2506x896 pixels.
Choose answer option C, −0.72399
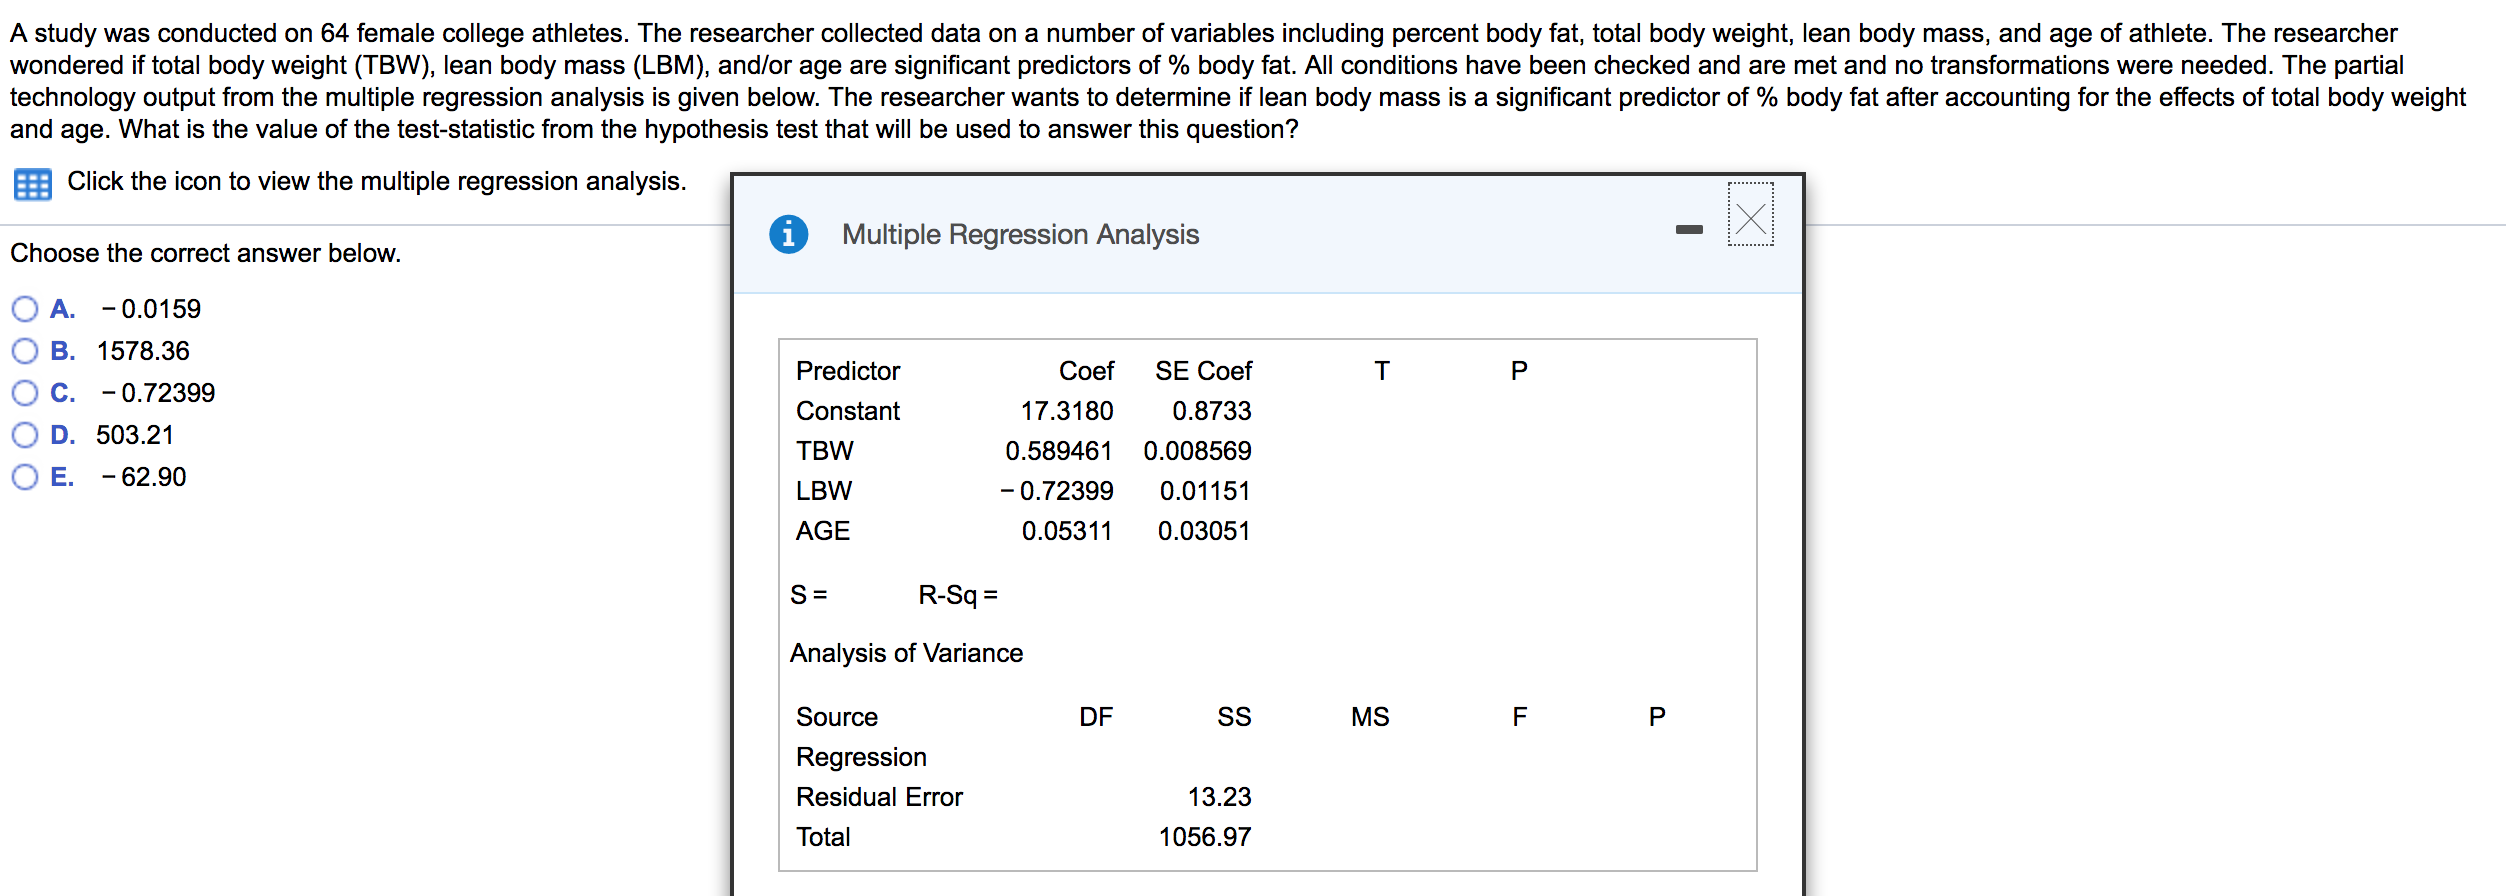pos(25,393)
